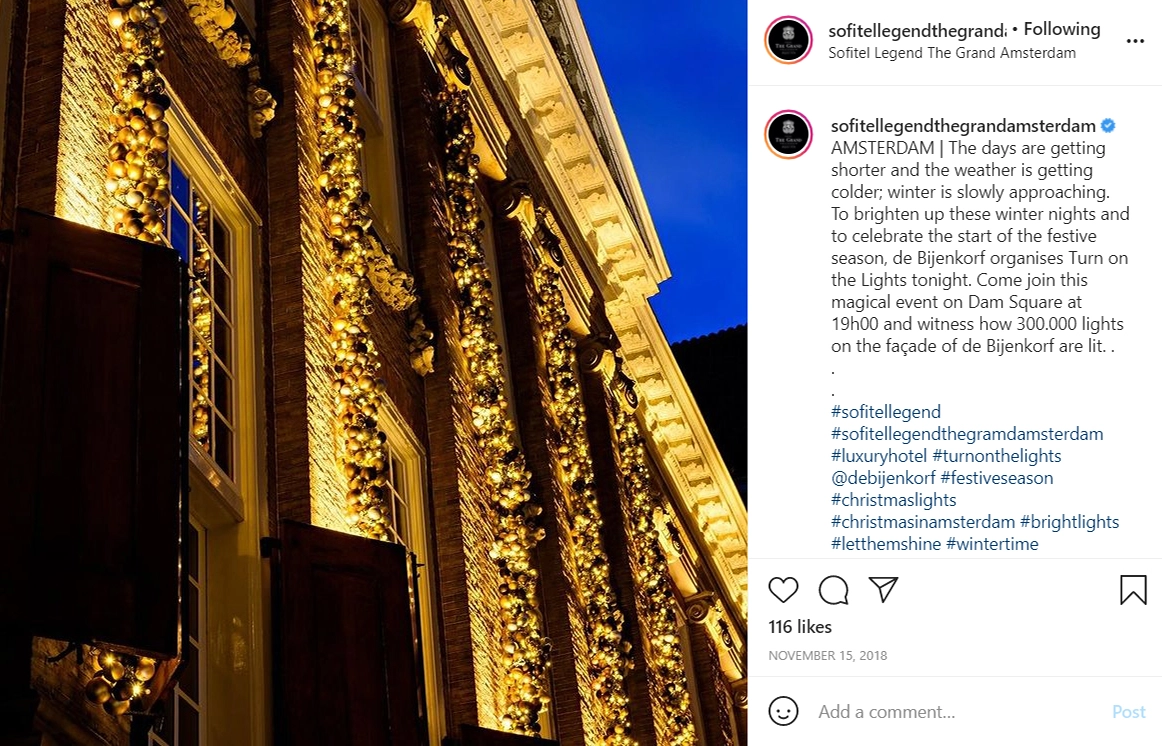Screen dimensions: 1162x746
Task: Open the #luxuryhotel hashtag
Action: pyautogui.click(x=879, y=456)
